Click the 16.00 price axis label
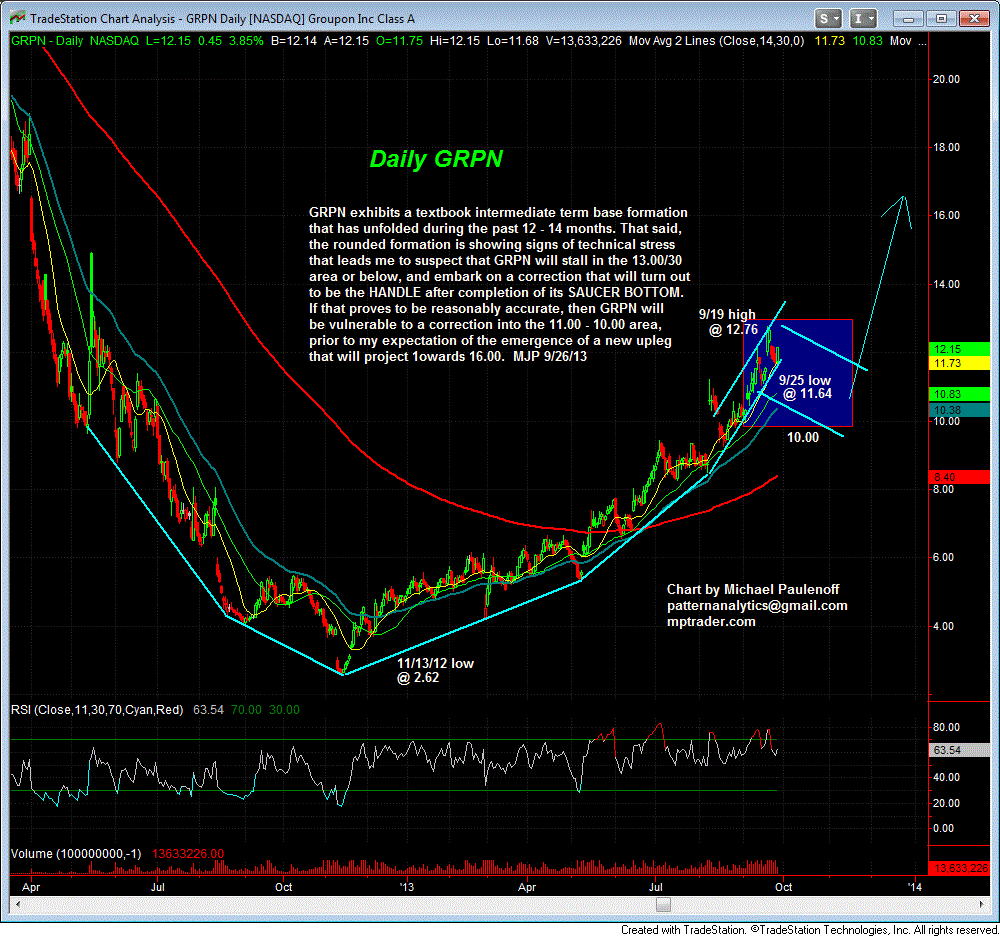The image size is (1000, 936). coord(946,216)
